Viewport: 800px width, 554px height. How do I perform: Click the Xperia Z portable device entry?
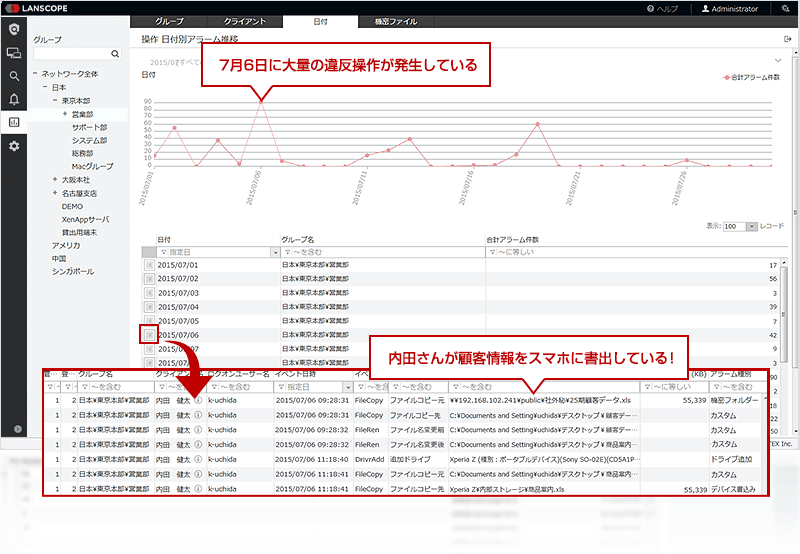click(544, 459)
